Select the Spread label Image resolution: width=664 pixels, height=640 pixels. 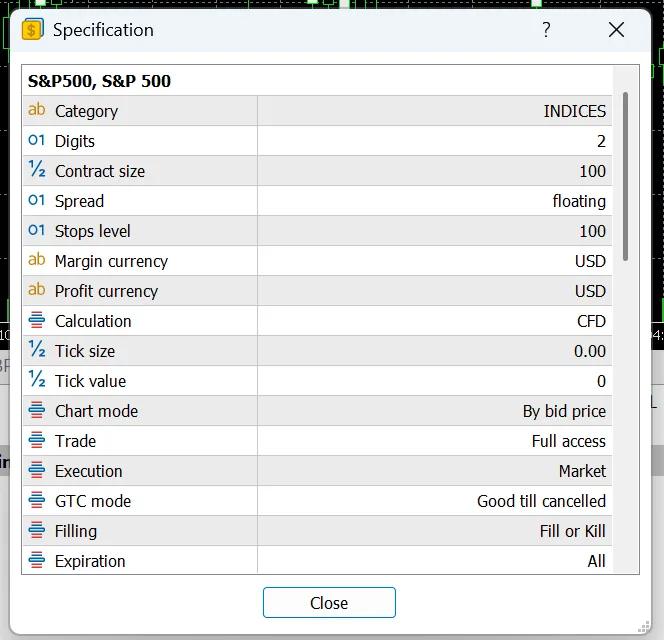pos(79,201)
